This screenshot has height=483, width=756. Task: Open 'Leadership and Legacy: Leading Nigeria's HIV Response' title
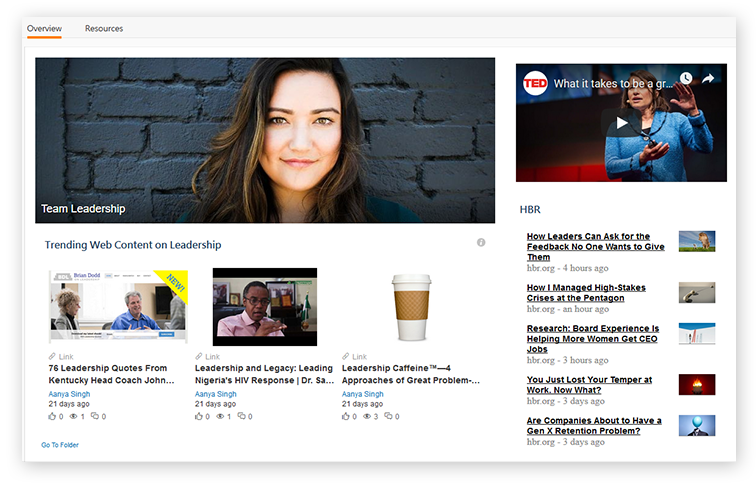coord(264,374)
